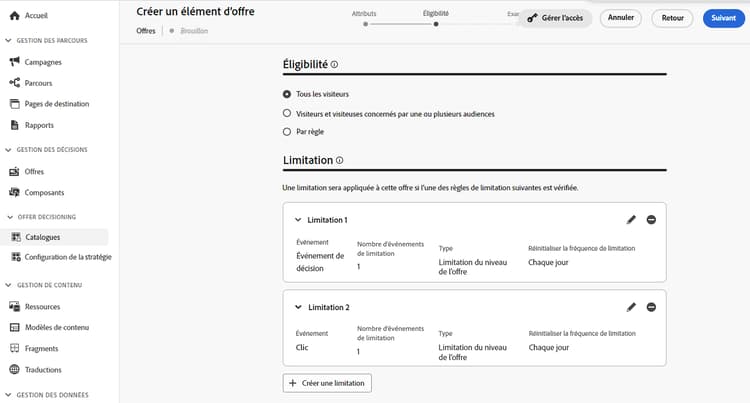Open Parcours in the sidebar
750x403 pixels.
click(38, 83)
